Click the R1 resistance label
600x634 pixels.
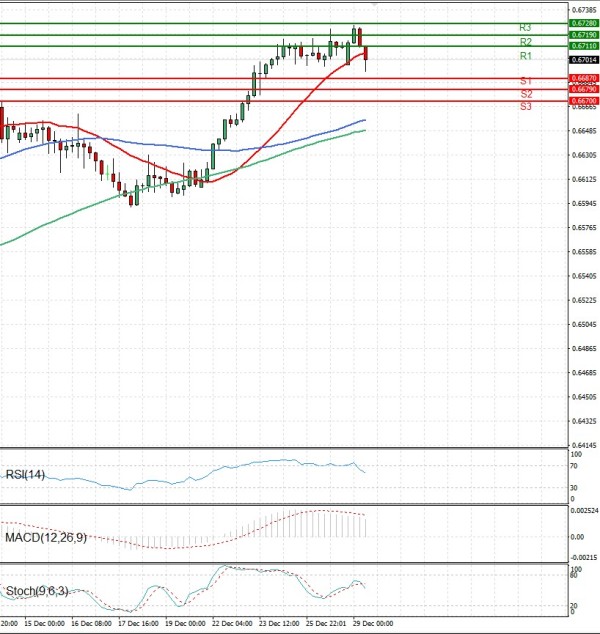tap(524, 57)
